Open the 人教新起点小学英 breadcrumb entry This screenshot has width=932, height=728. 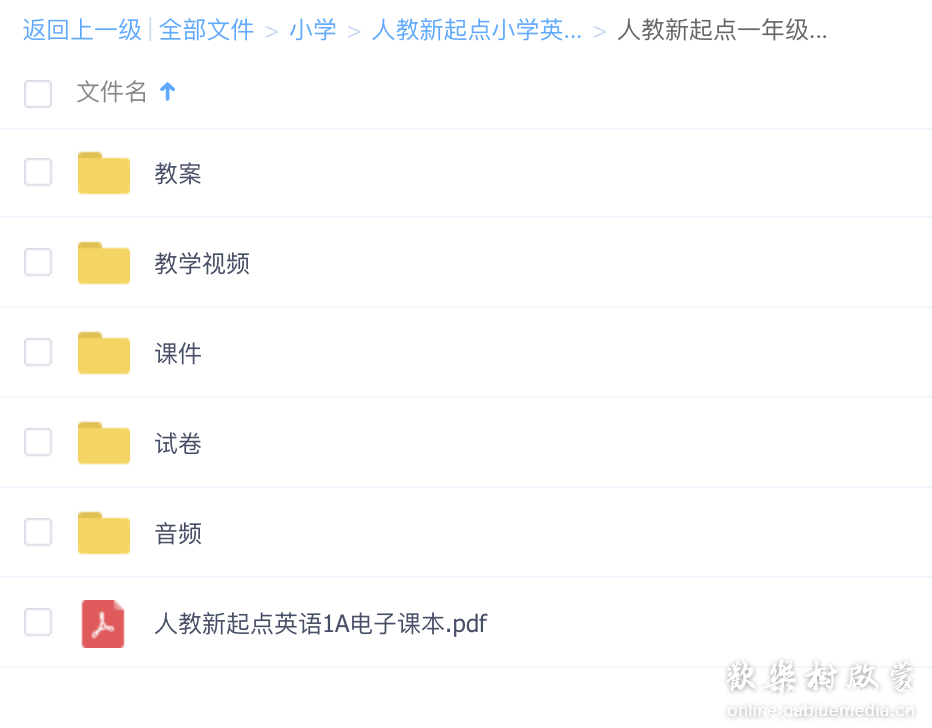[477, 31]
